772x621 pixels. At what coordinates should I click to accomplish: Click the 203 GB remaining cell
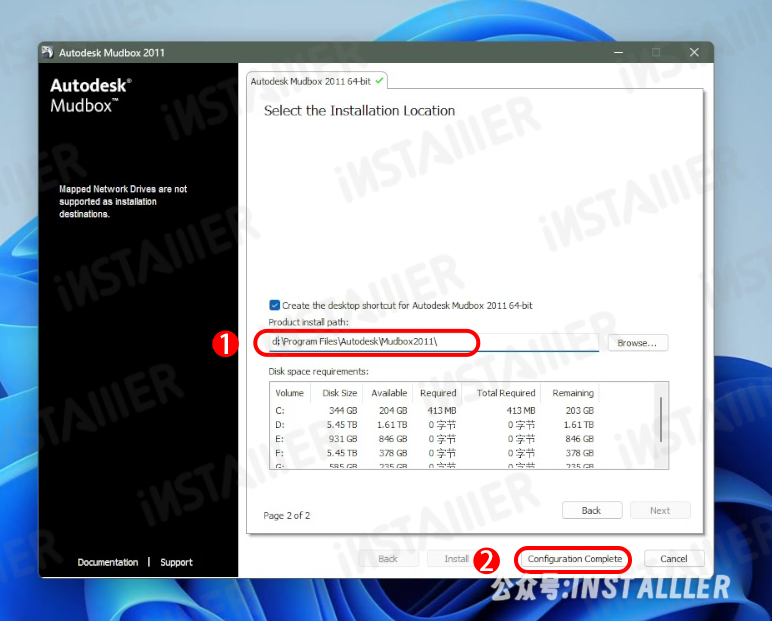[579, 410]
